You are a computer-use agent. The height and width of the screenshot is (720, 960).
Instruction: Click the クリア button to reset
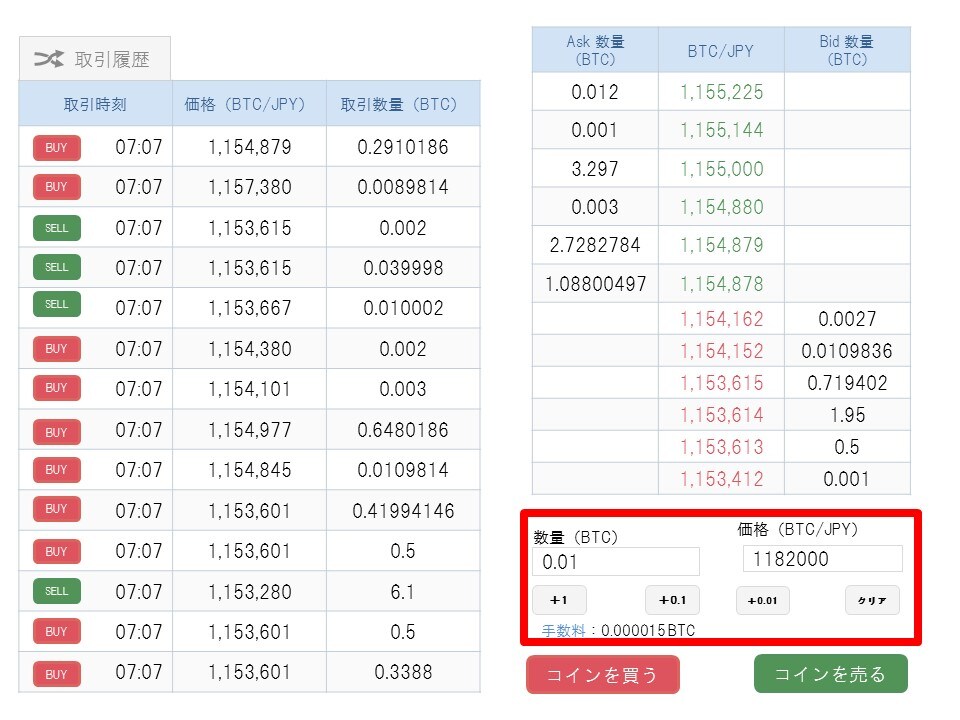click(x=872, y=600)
